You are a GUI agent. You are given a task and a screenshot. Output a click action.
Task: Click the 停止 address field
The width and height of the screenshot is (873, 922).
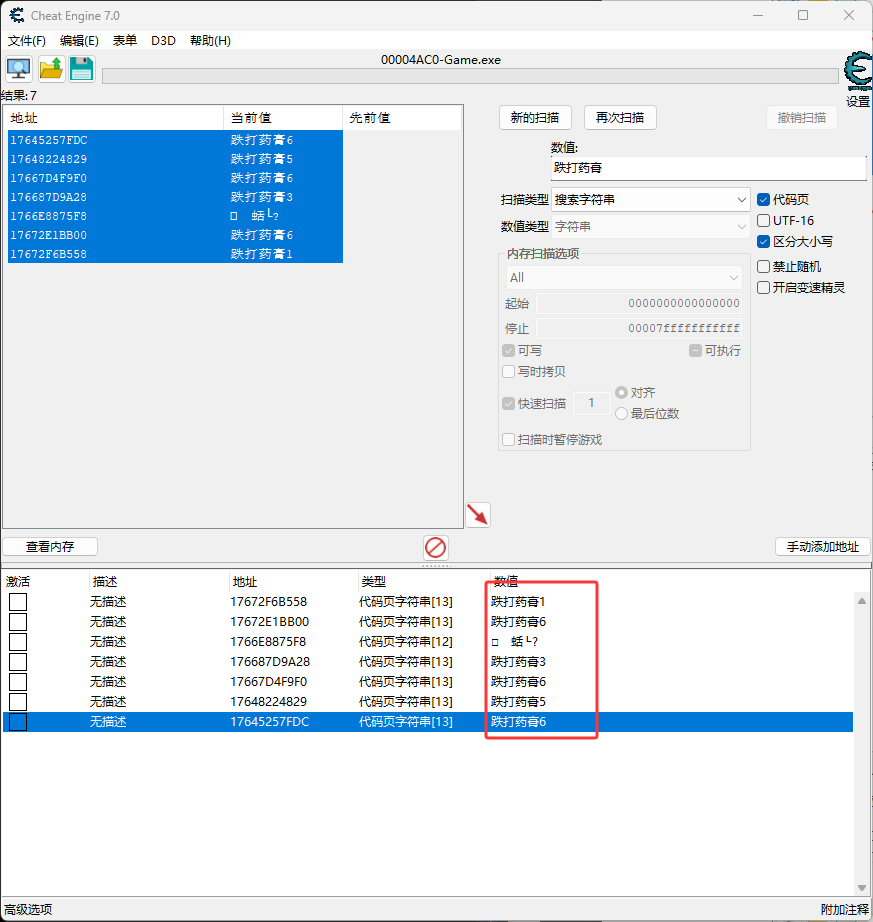tap(639, 328)
